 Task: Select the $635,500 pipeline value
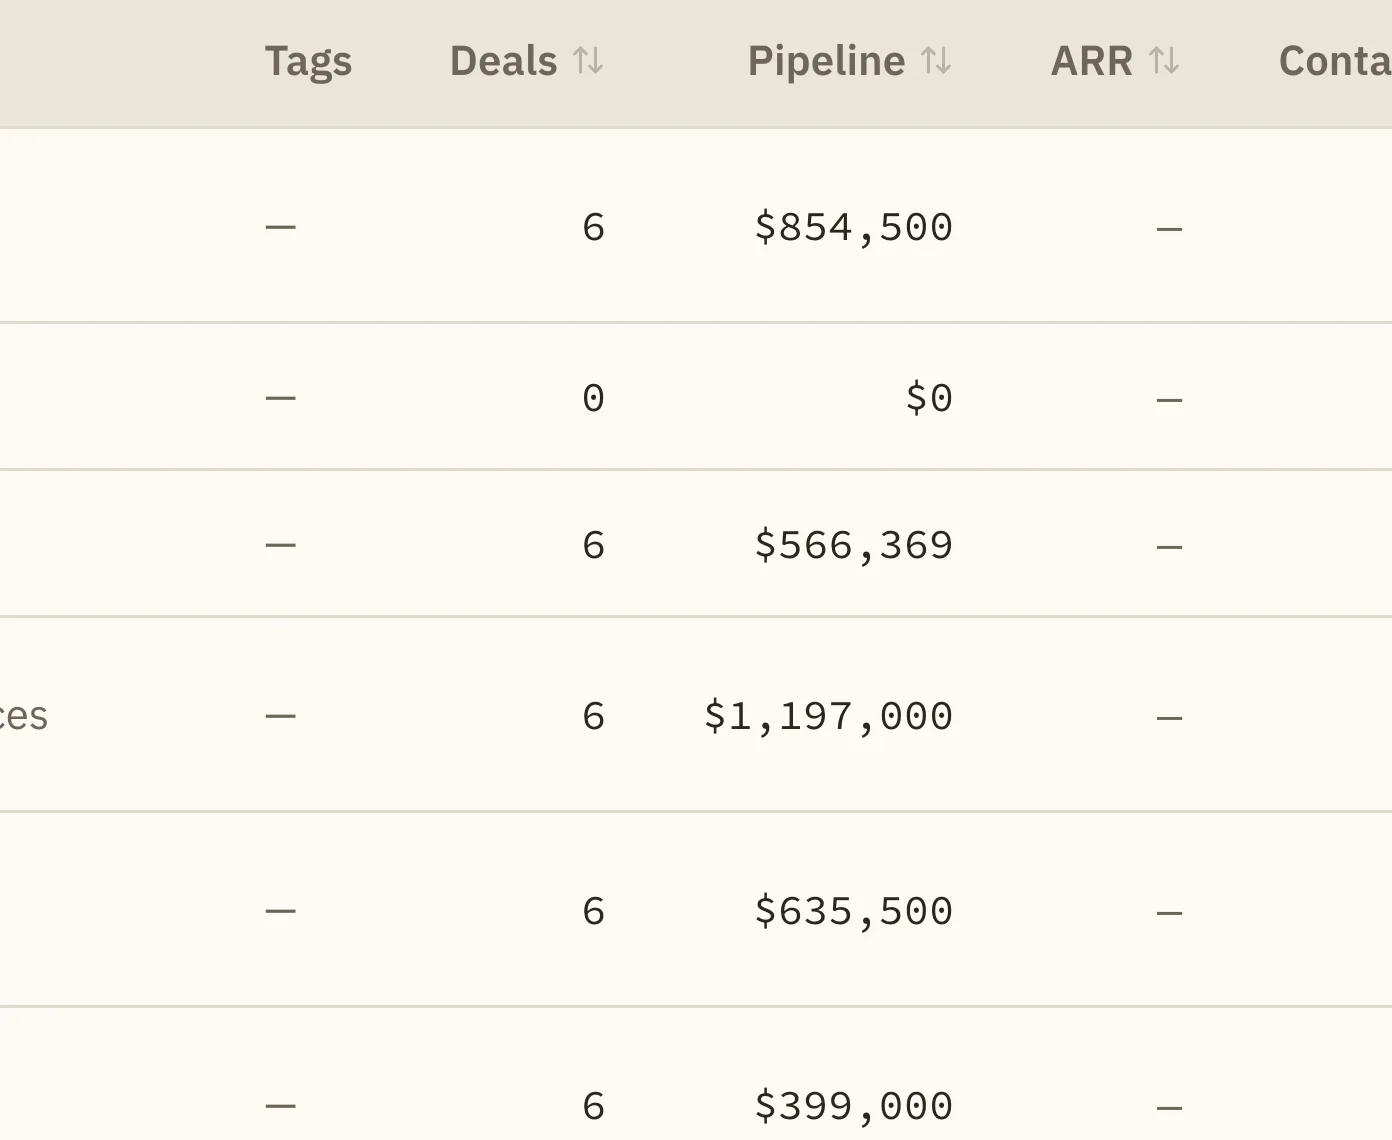[x=853, y=911]
